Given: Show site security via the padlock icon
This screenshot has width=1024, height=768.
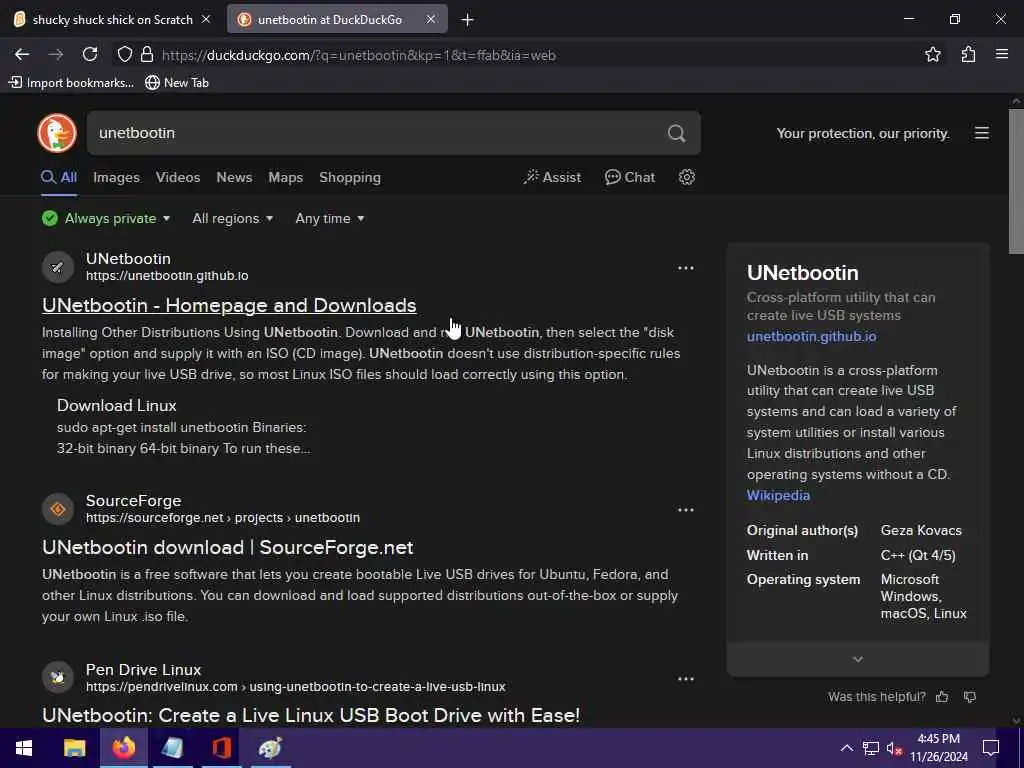Looking at the screenshot, I should 147,55.
